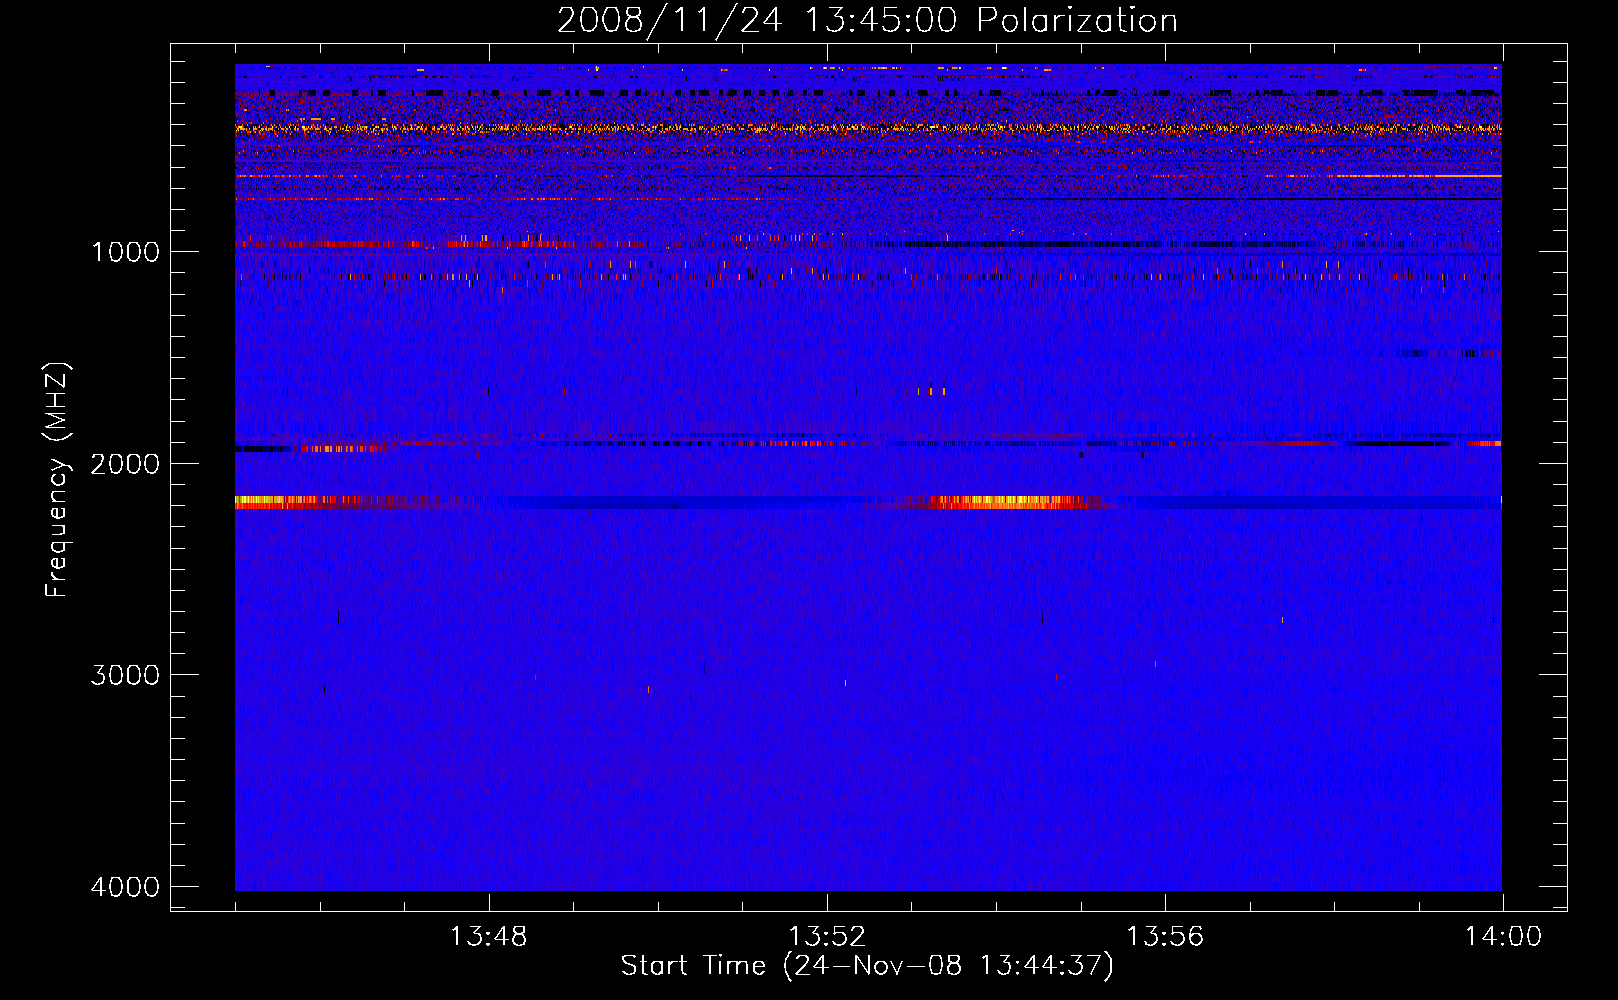Click the 13:52 time tick label
The width and height of the screenshot is (1618, 1000).
tap(827, 937)
